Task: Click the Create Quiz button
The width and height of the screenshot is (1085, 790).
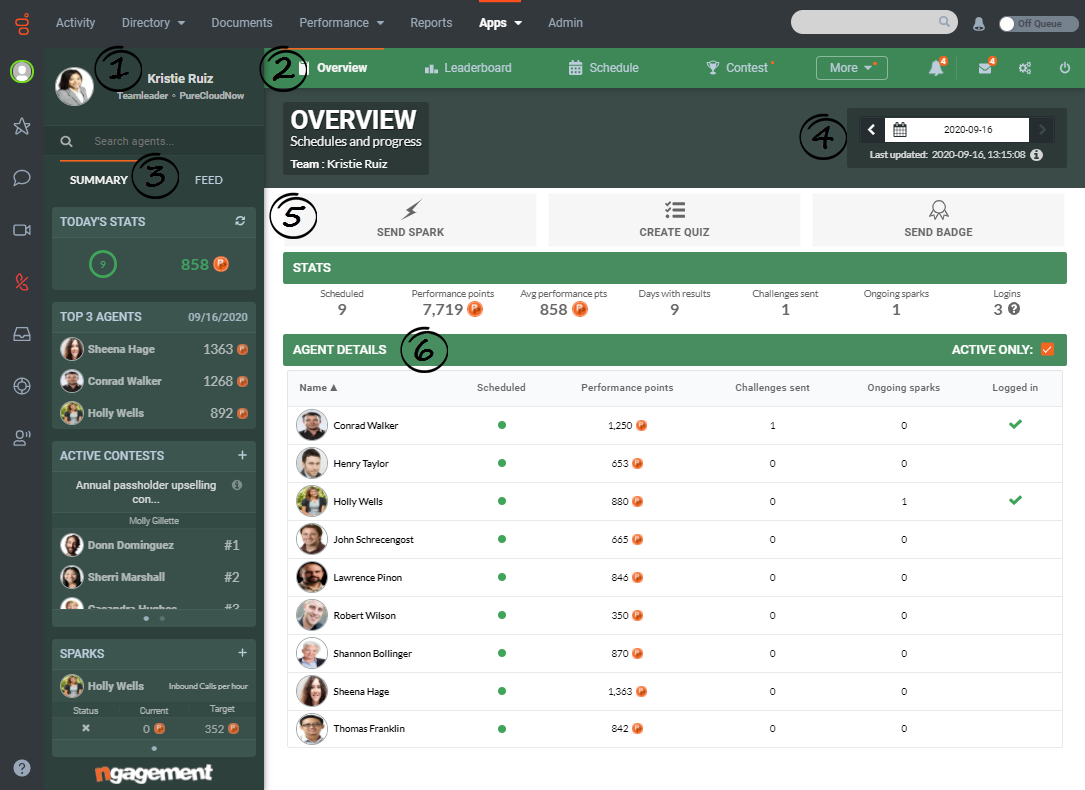Action: pyautogui.click(x=674, y=219)
